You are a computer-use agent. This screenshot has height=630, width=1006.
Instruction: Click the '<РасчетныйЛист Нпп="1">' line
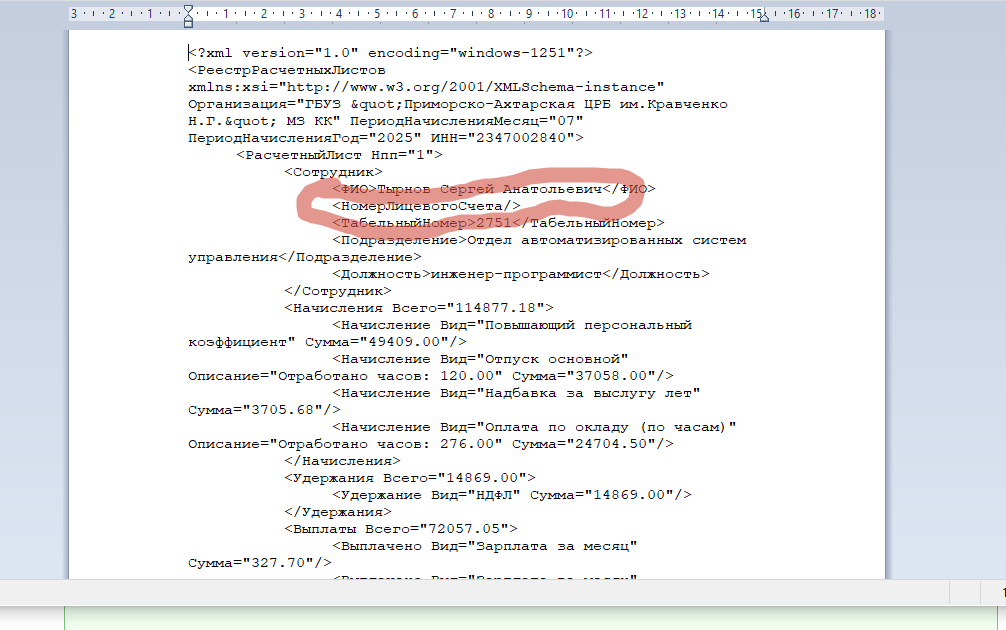[x=339, y=155]
